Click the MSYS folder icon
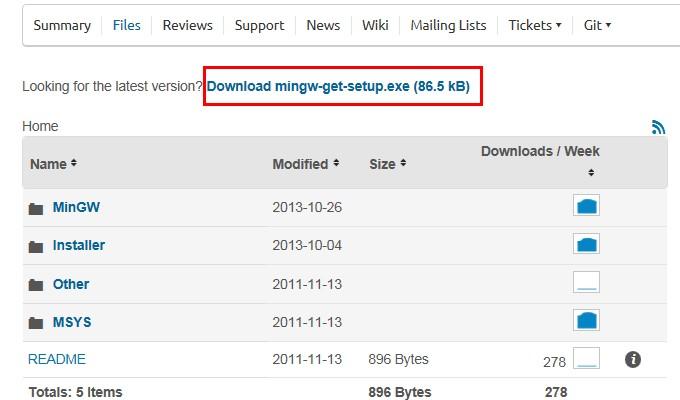 pos(36,323)
